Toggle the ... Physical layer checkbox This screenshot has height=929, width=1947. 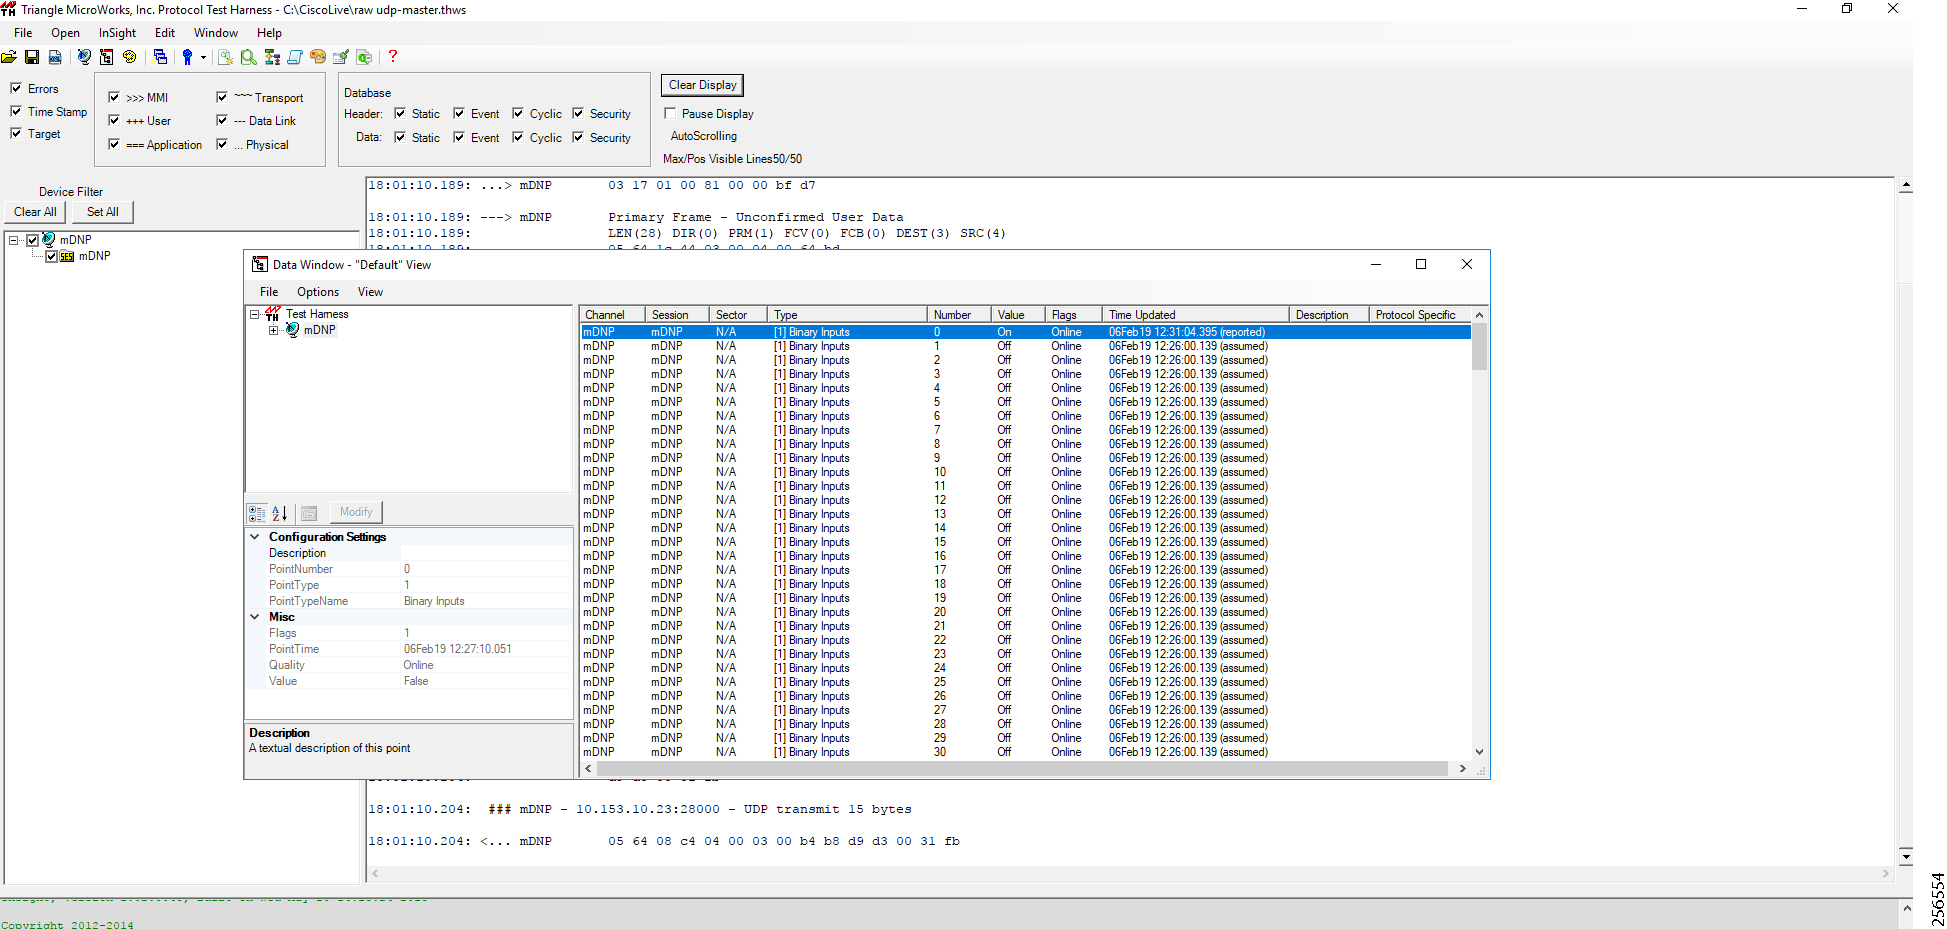[x=222, y=144]
